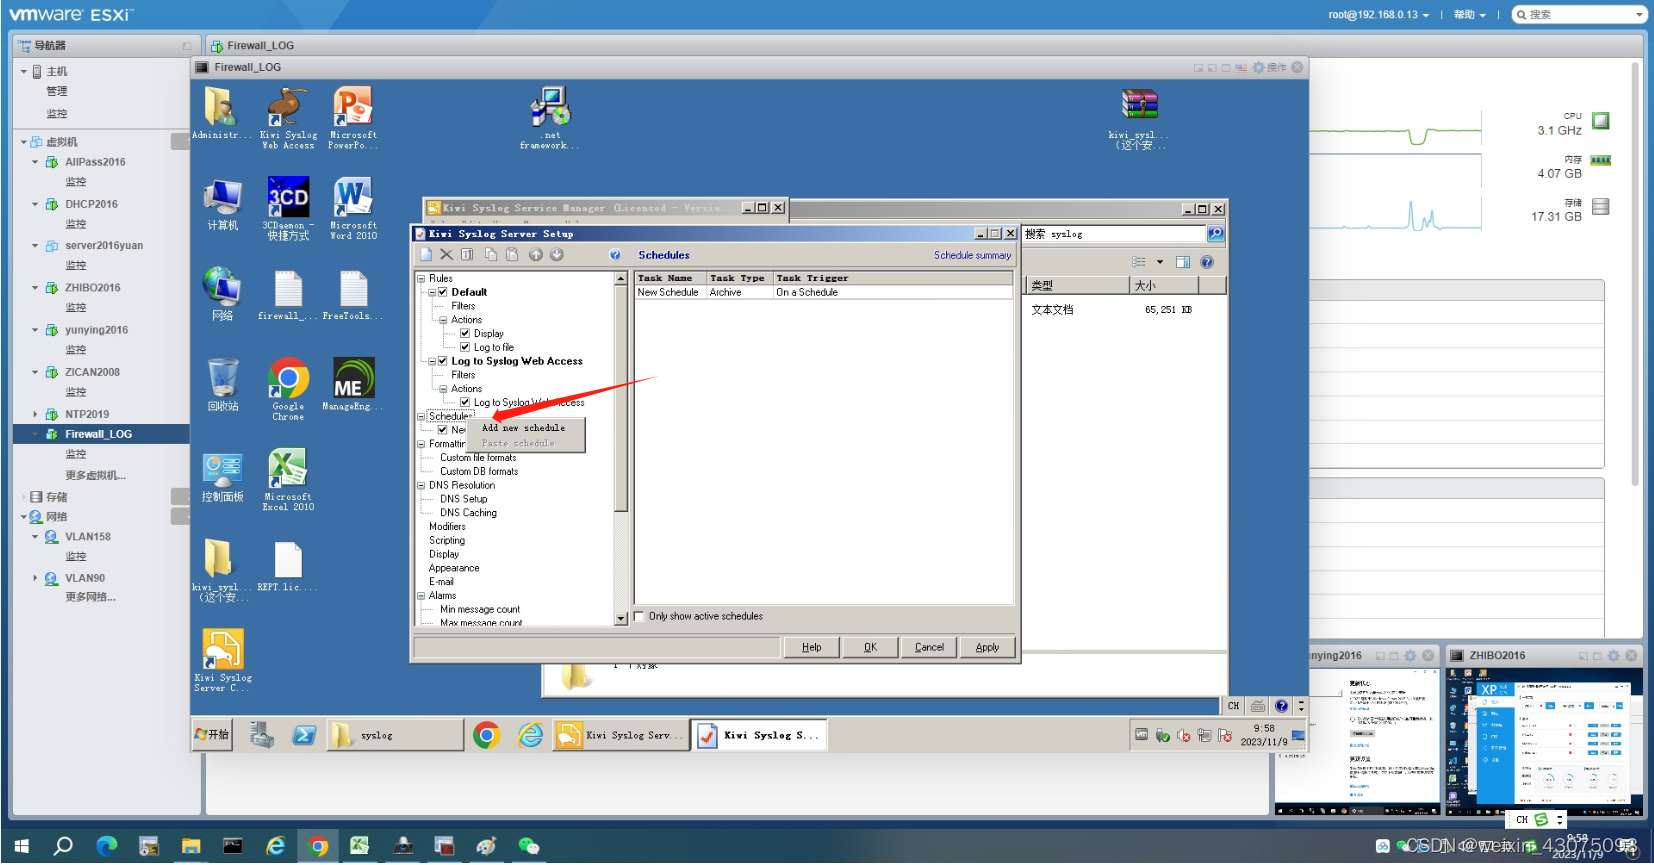
Task: Open Kiwi Syslog Server Console desktop icon
Action: point(222,661)
